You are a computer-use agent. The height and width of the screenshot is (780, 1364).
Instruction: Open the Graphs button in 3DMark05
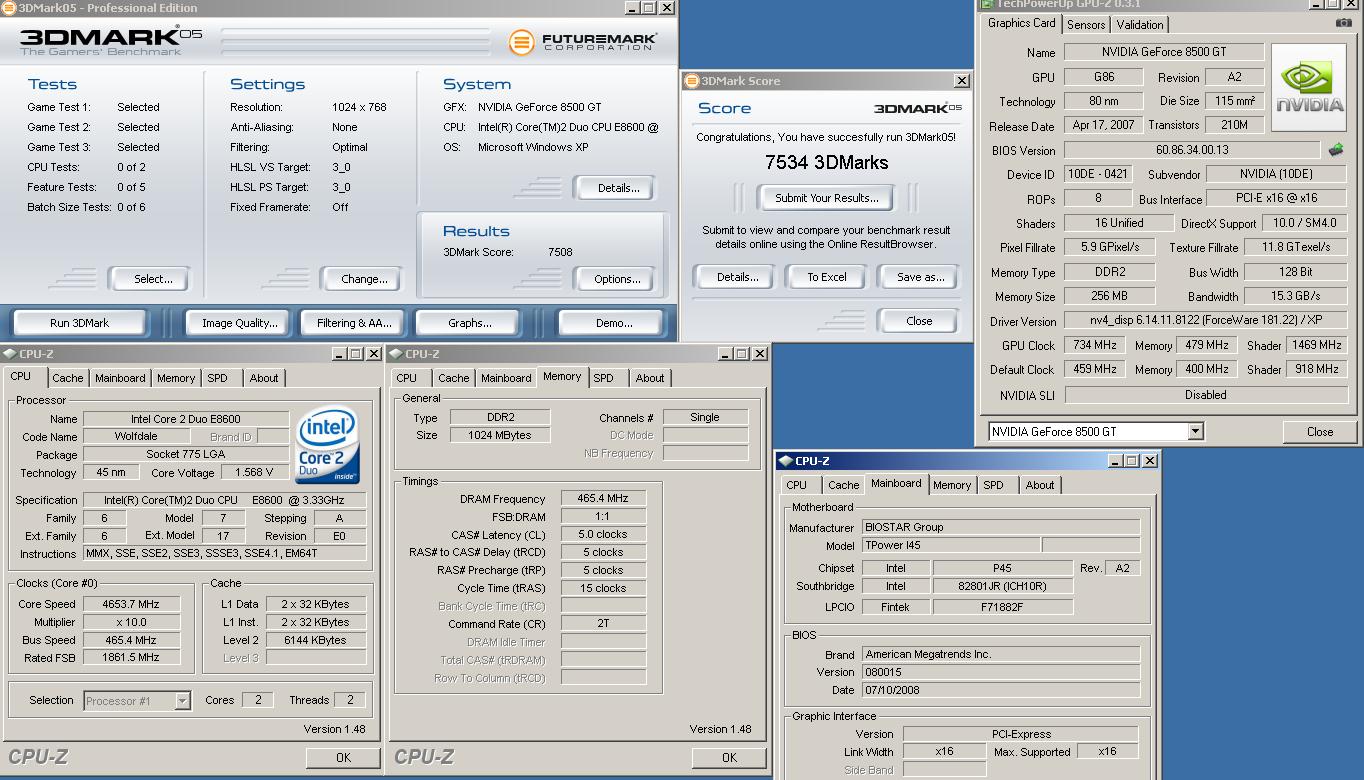click(470, 323)
